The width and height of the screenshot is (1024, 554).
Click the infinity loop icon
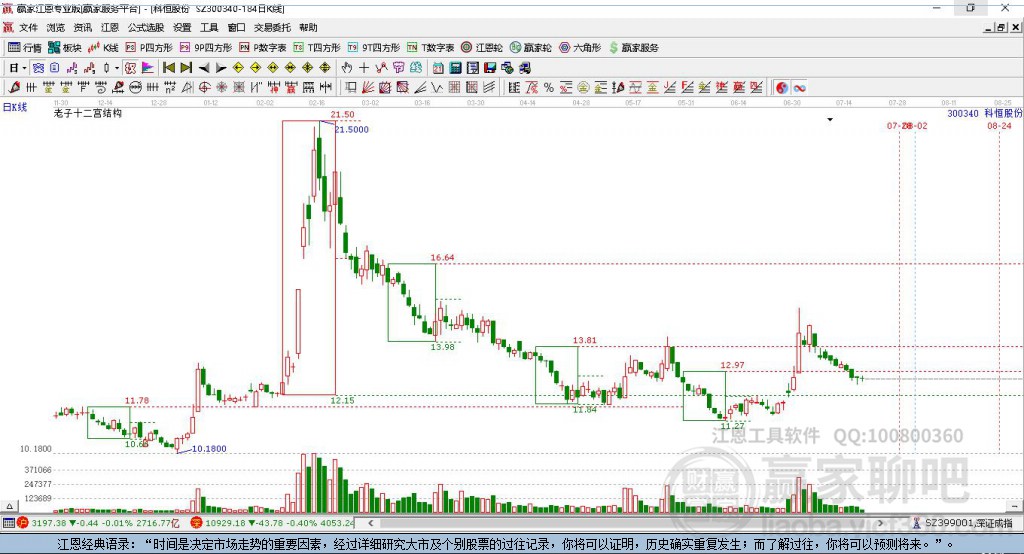[799, 88]
